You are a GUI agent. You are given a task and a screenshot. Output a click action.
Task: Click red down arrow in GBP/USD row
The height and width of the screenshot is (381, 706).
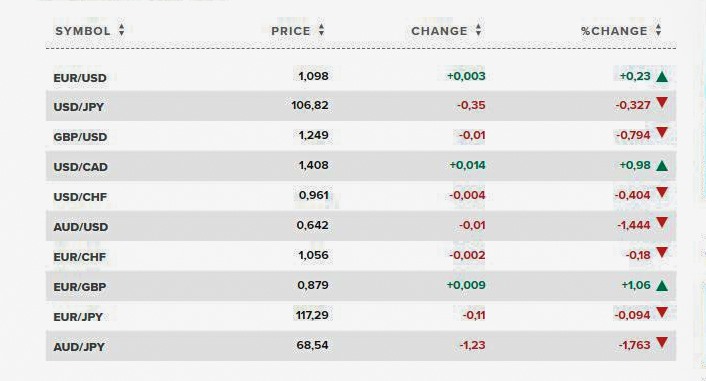coord(662,132)
